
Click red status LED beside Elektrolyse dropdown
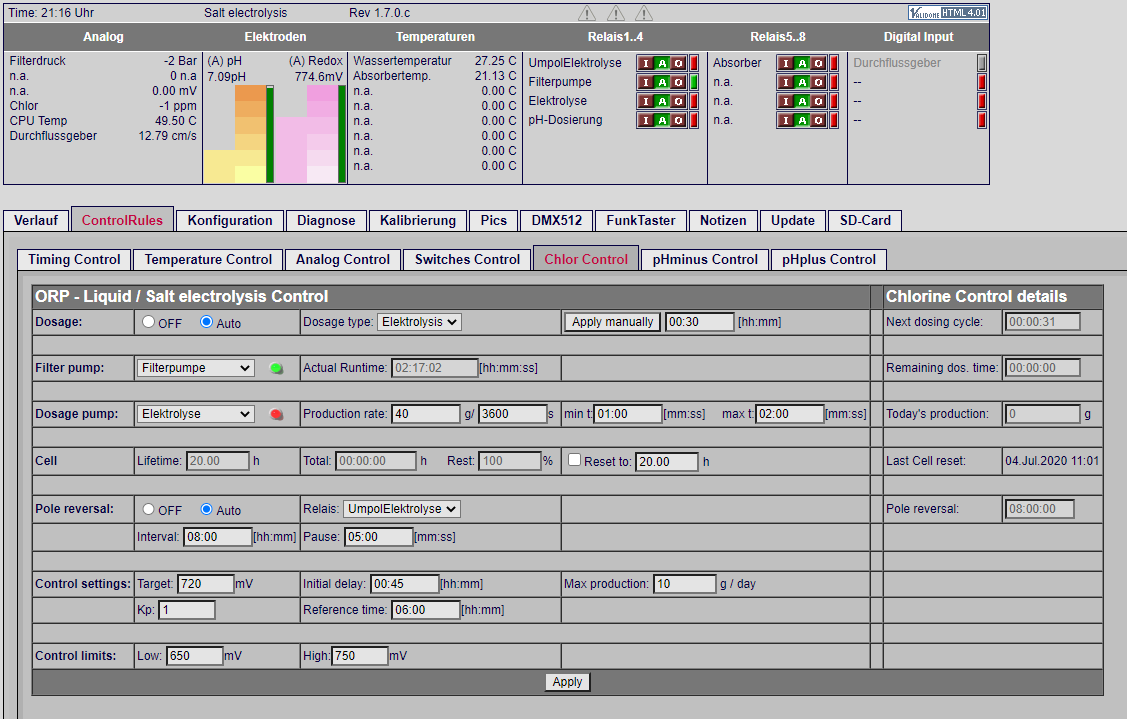tap(276, 414)
